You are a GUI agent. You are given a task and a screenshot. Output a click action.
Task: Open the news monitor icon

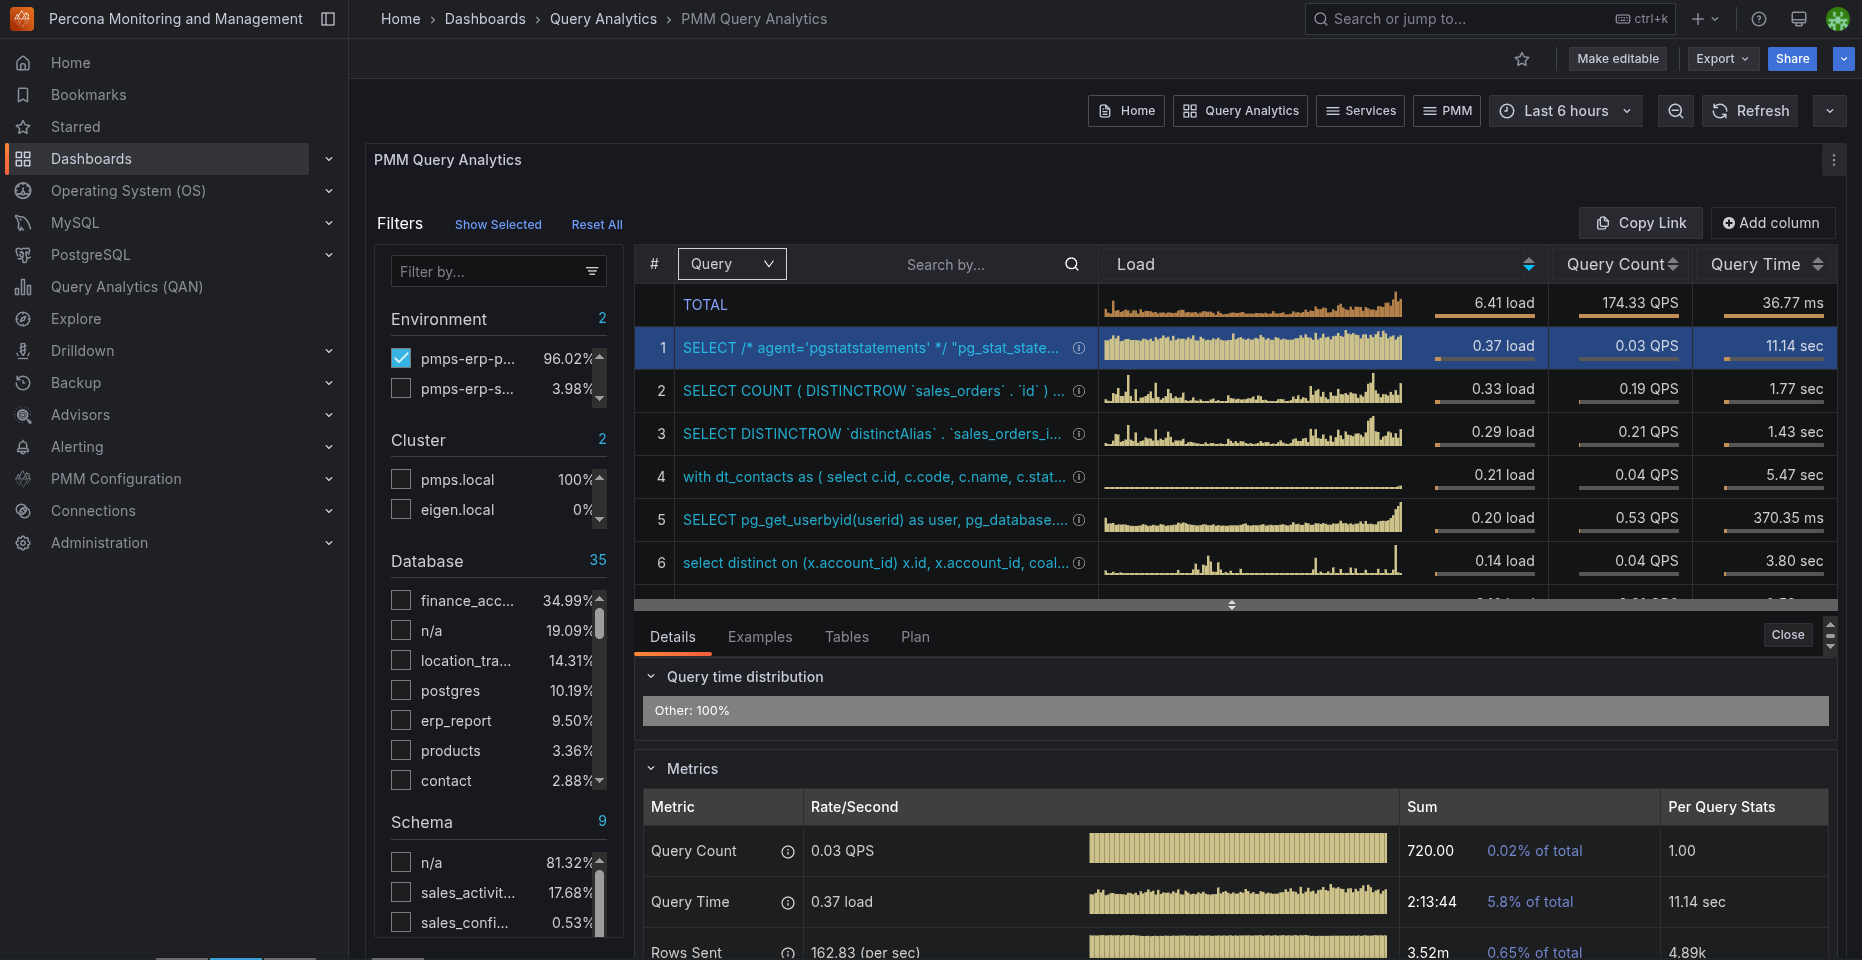[1799, 19]
